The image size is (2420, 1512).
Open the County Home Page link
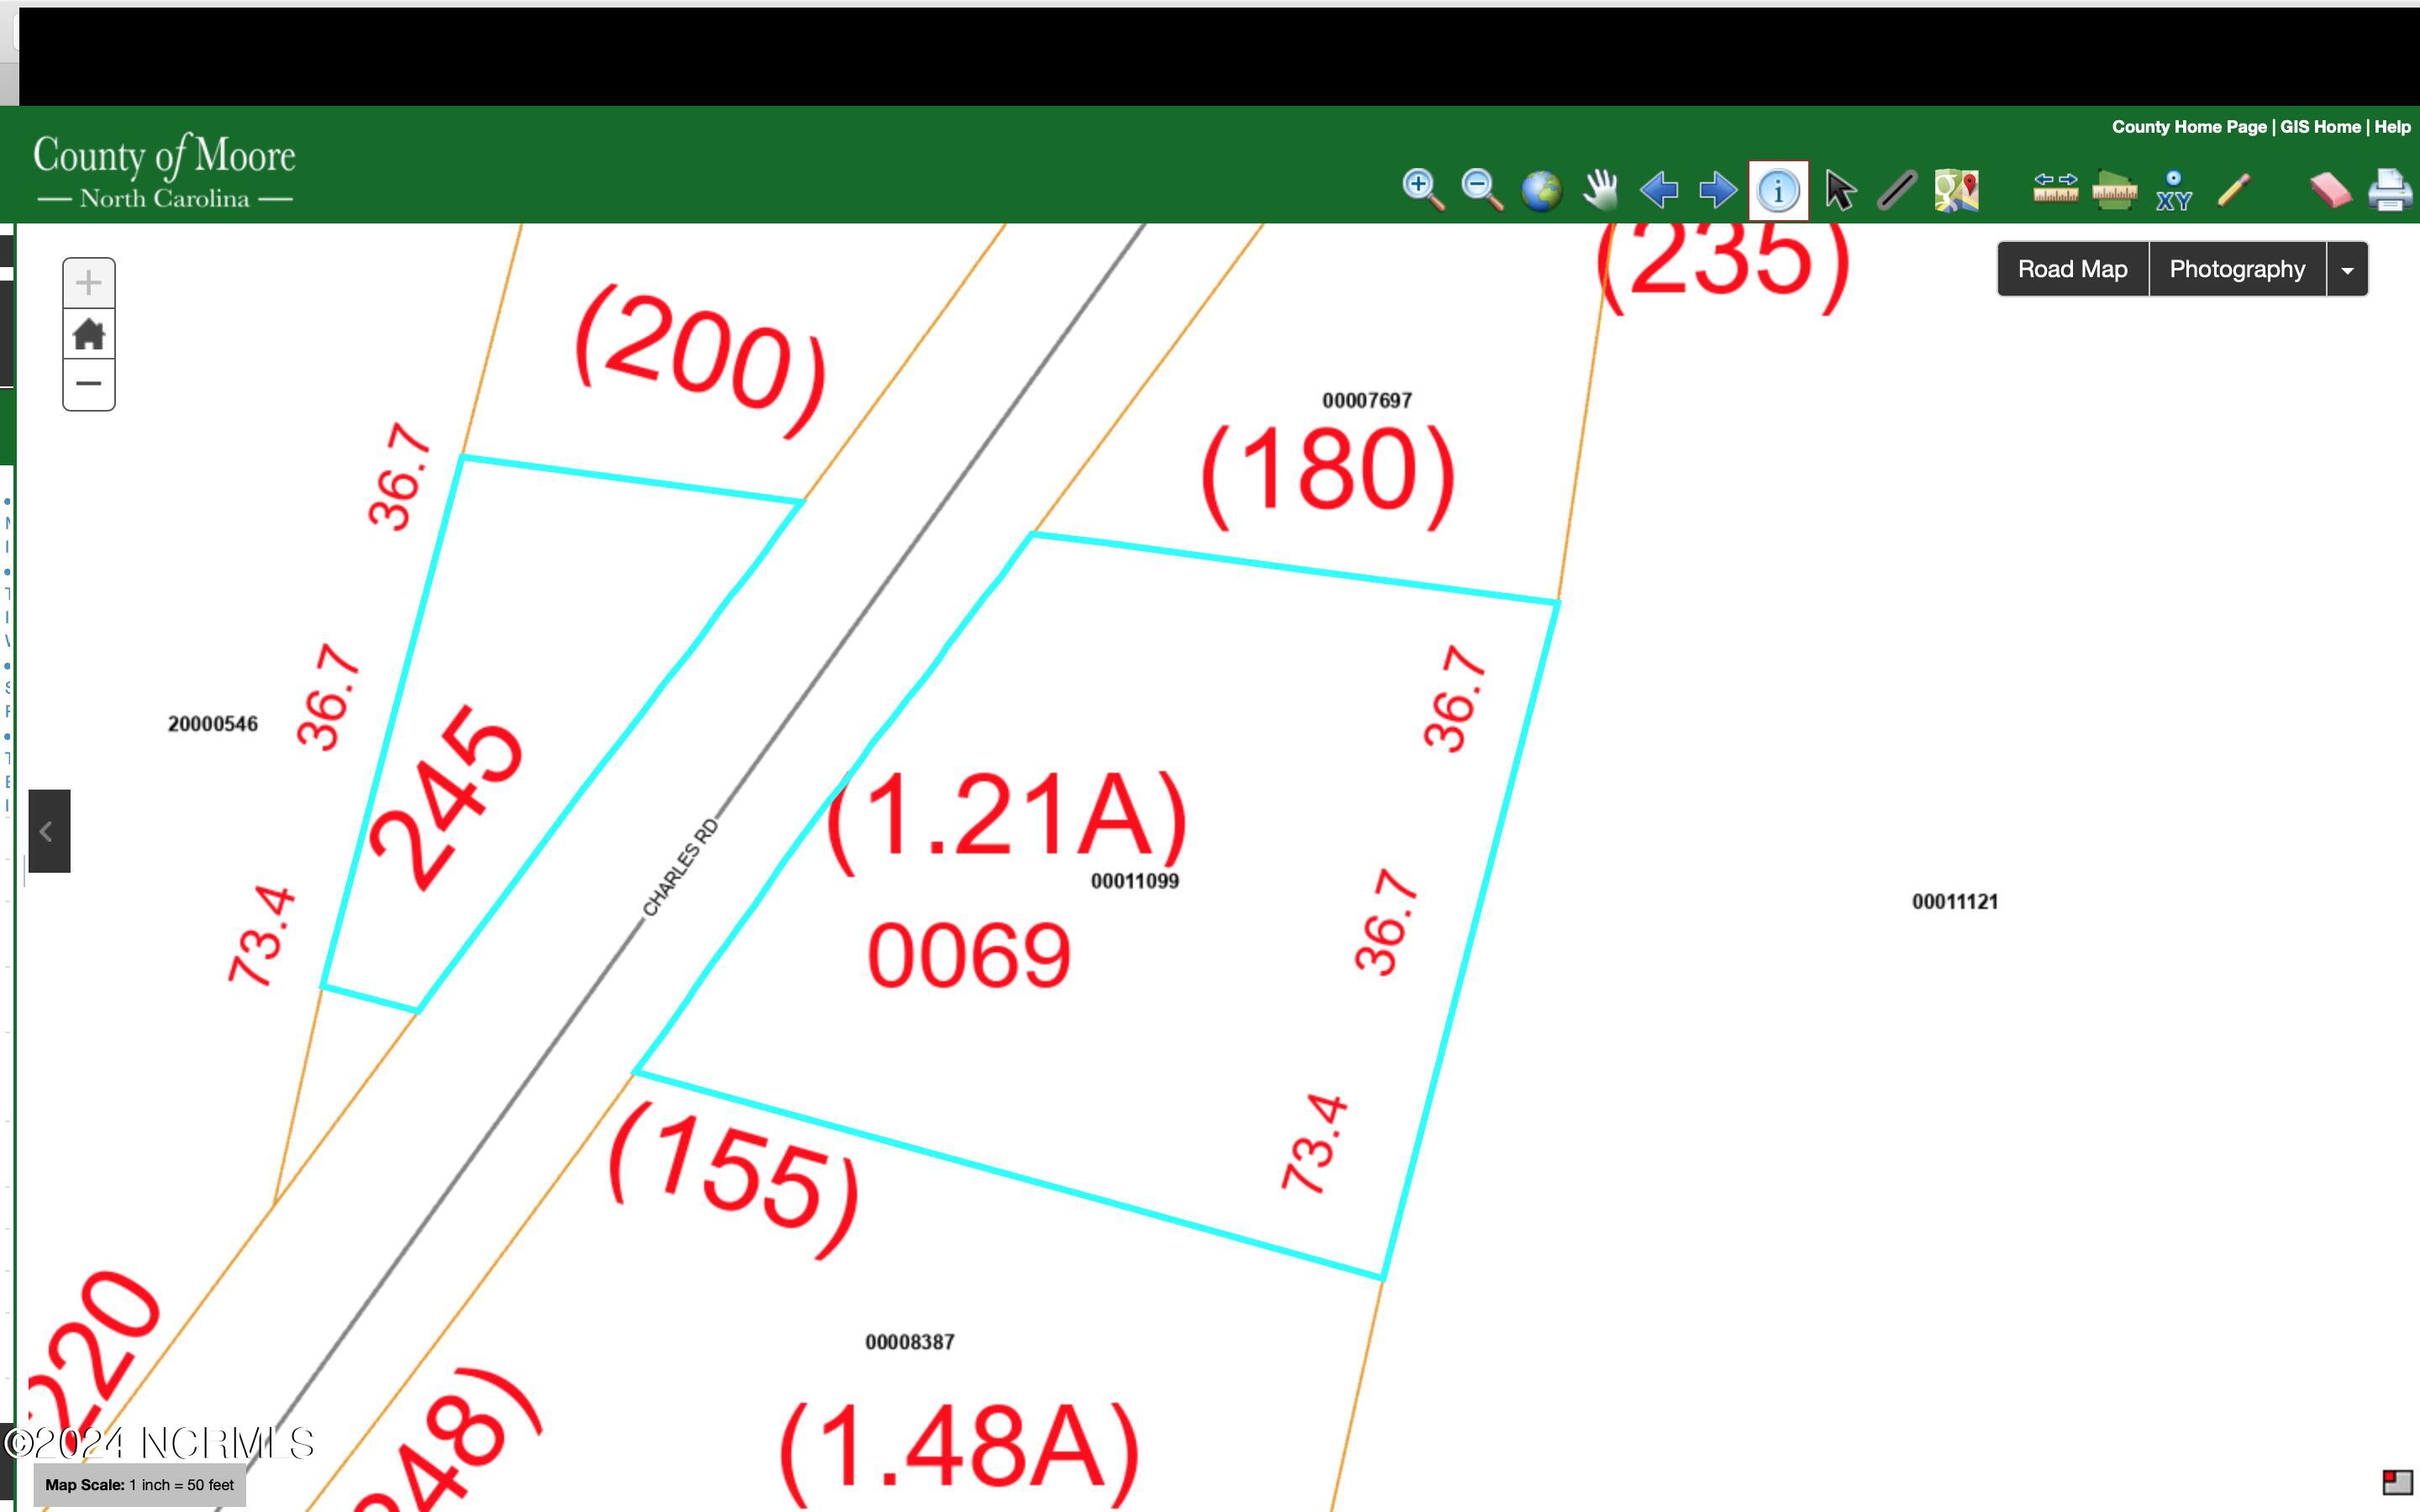coord(2188,127)
